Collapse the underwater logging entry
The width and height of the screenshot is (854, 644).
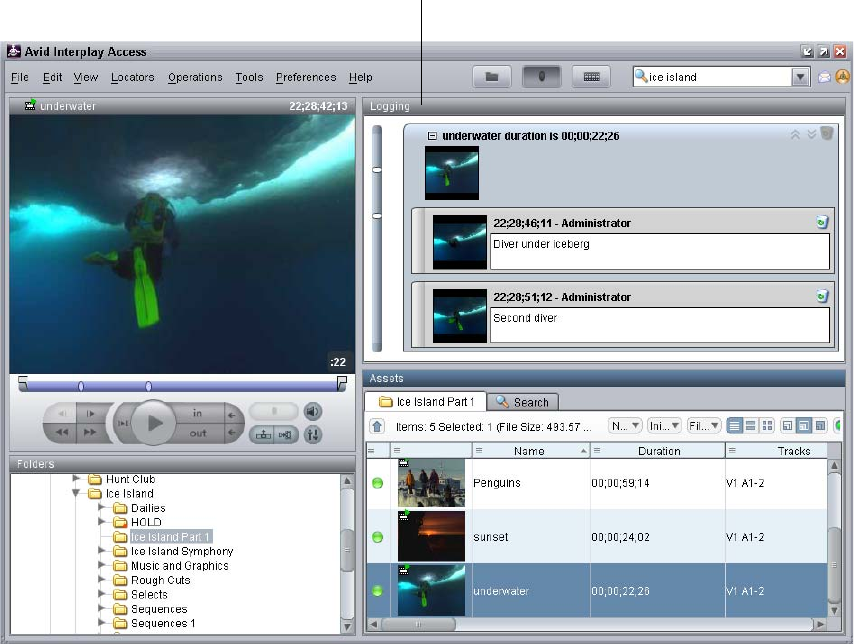432,136
